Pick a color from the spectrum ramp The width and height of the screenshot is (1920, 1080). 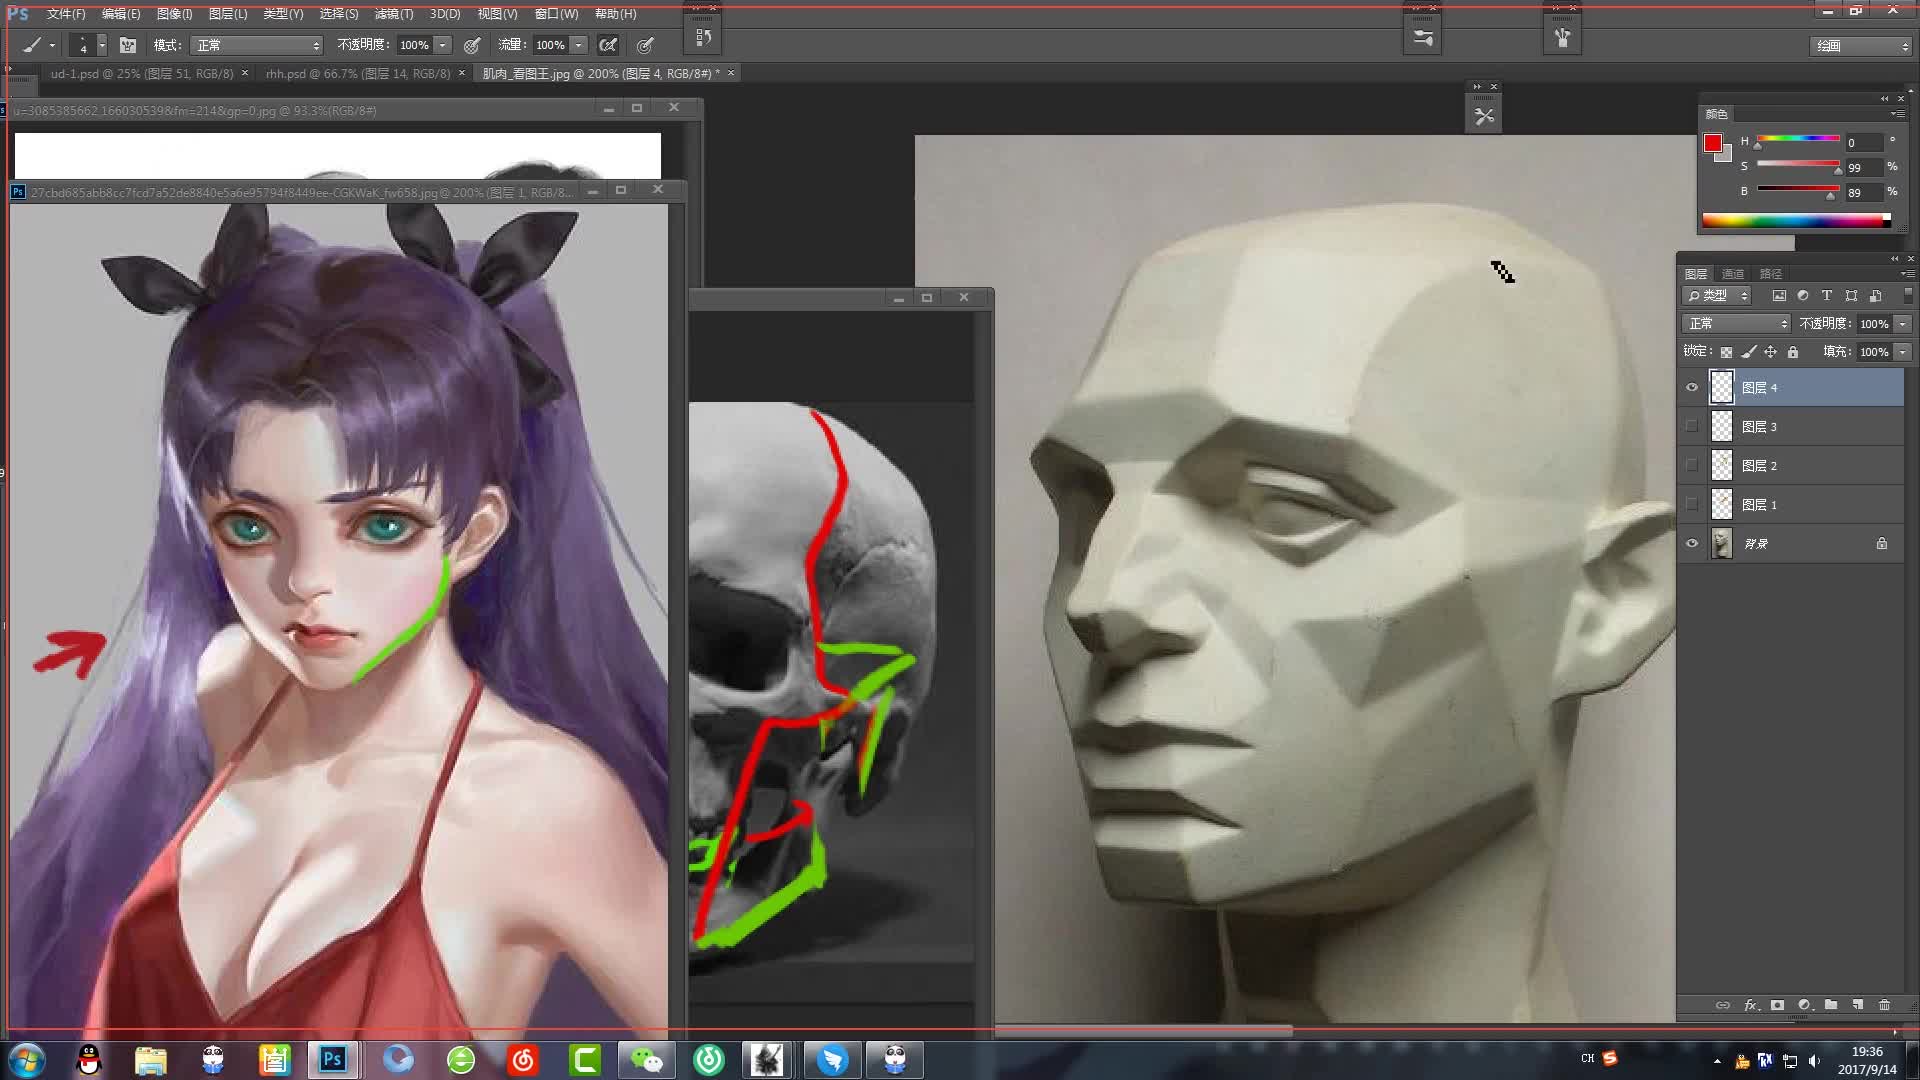1796,220
